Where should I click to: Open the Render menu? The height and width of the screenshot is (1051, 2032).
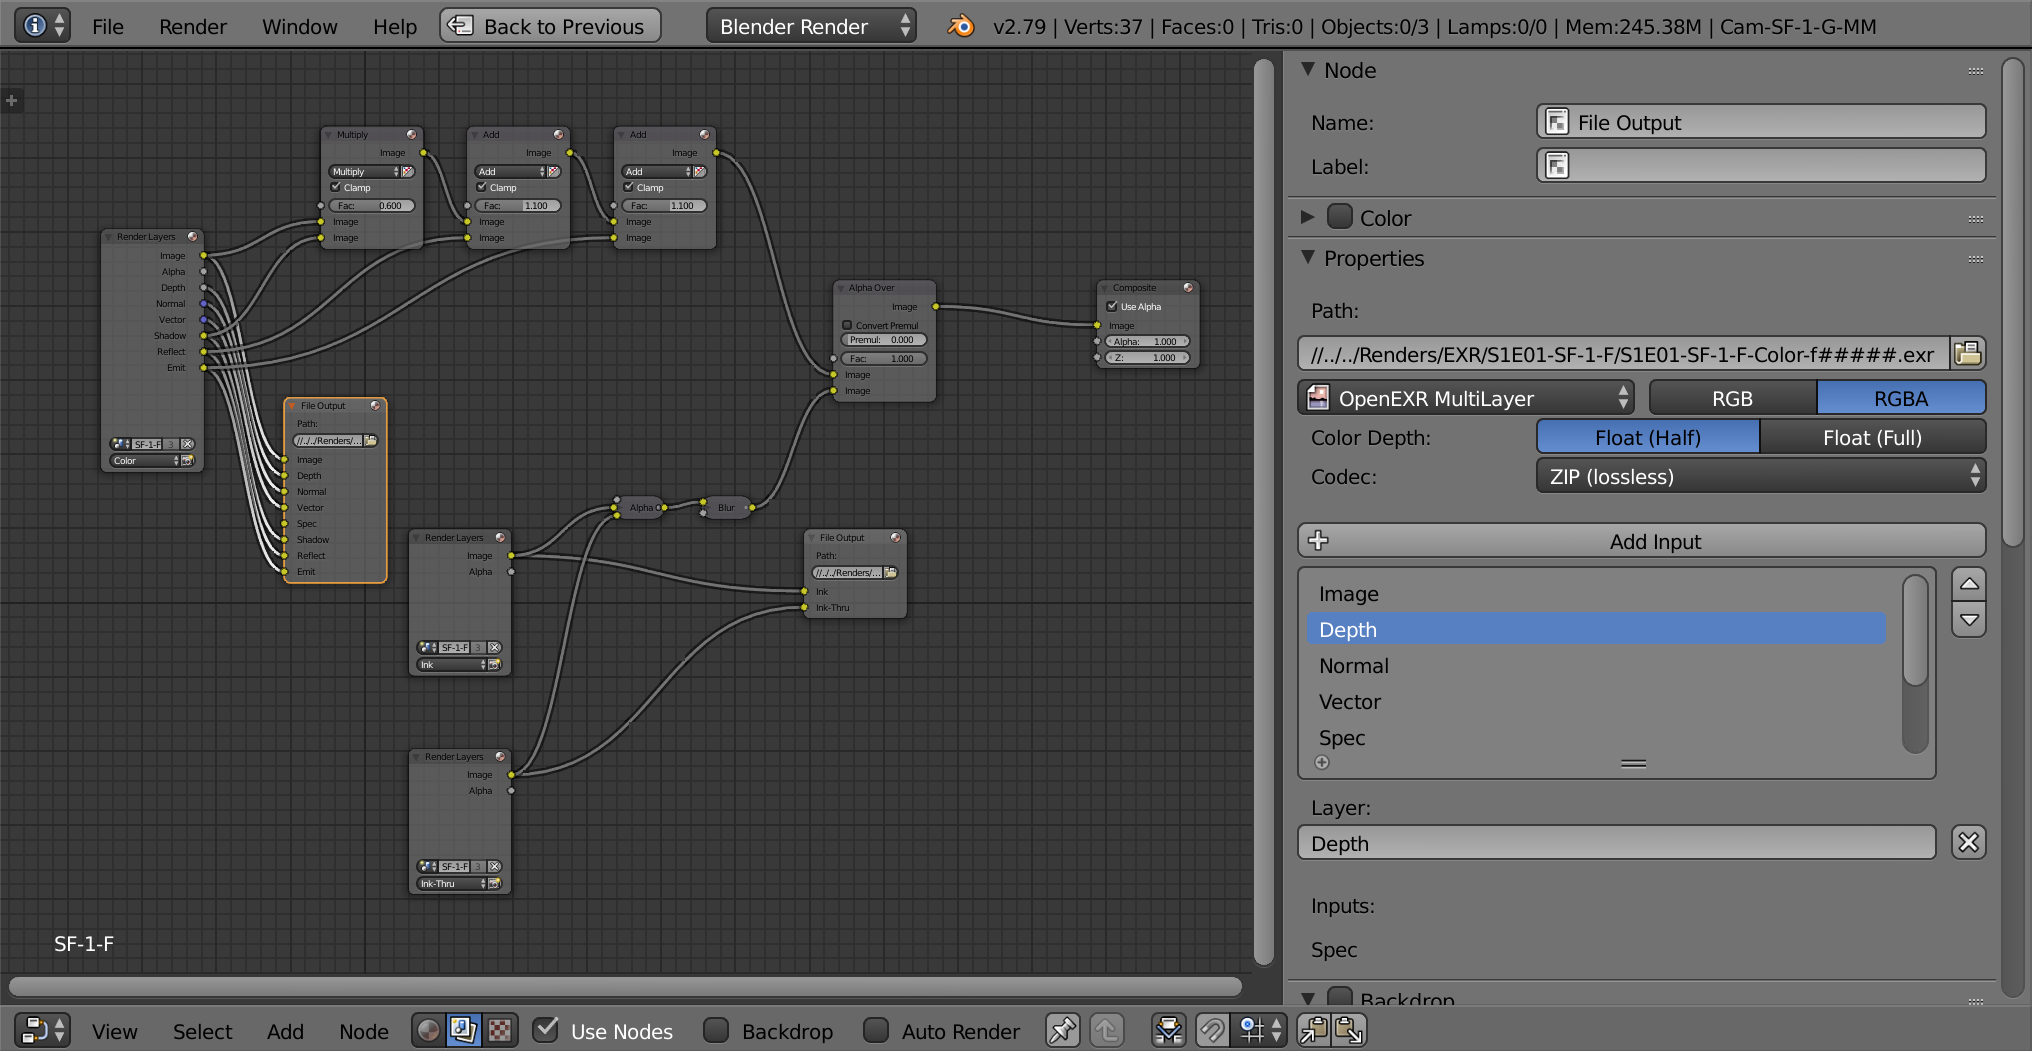pyautogui.click(x=192, y=27)
